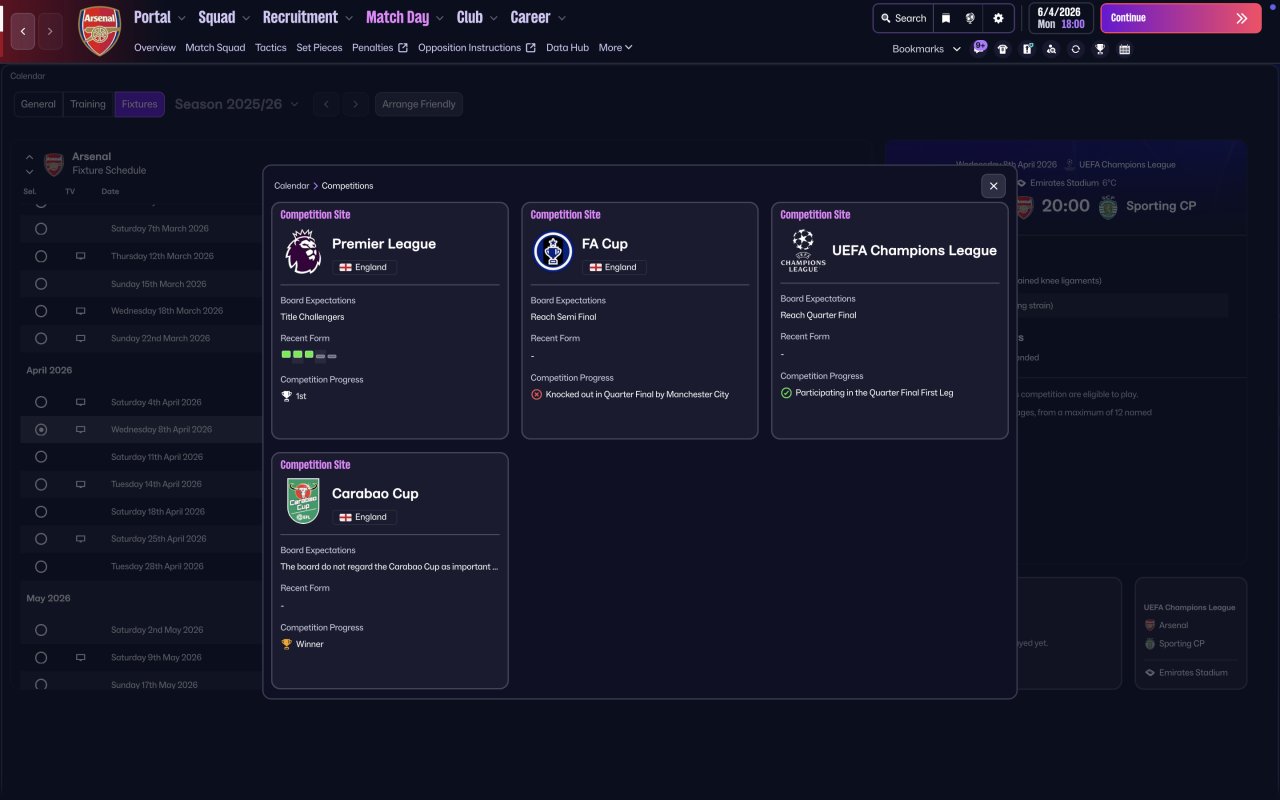Click the TV icon for Saturday 4th April 2026
This screenshot has width=1280, height=800.
tap(81, 402)
